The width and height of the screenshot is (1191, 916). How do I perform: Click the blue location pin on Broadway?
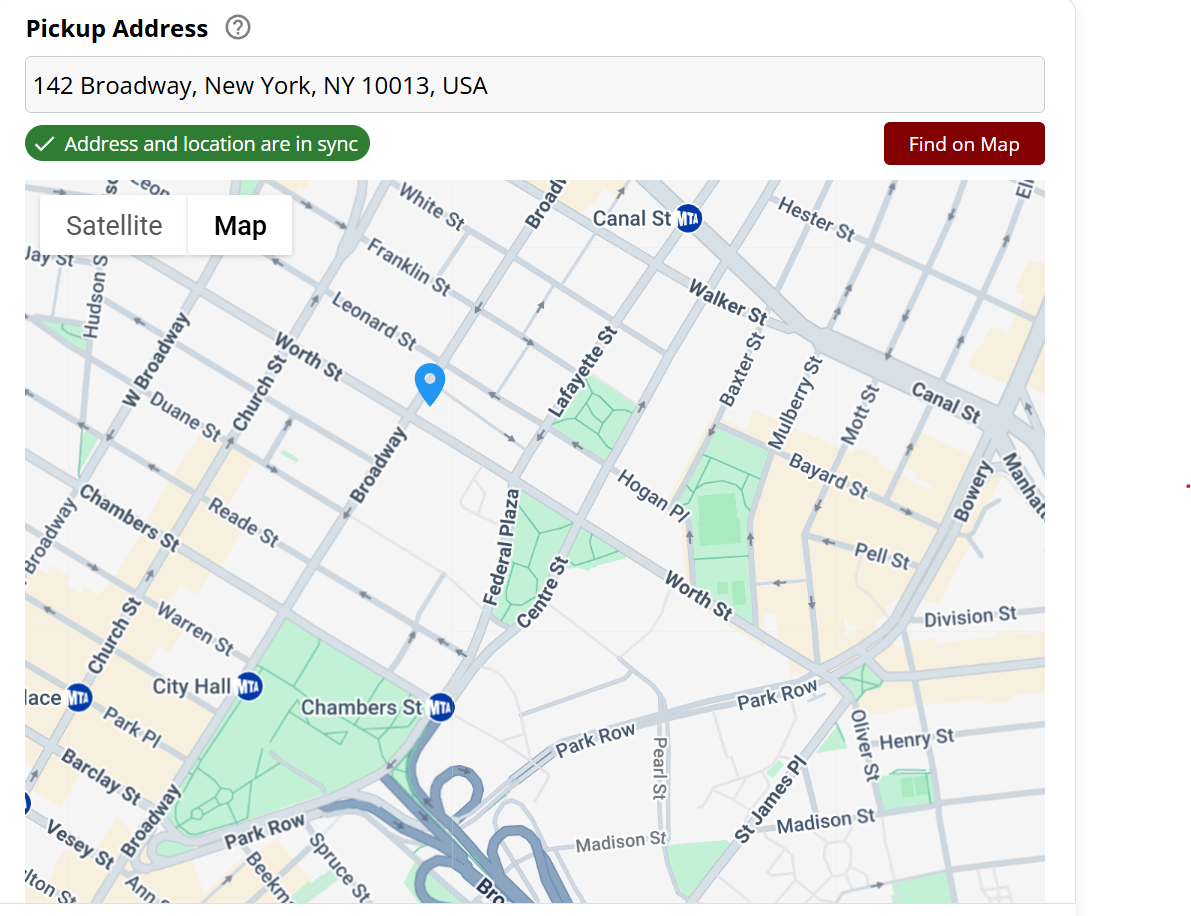(430, 385)
